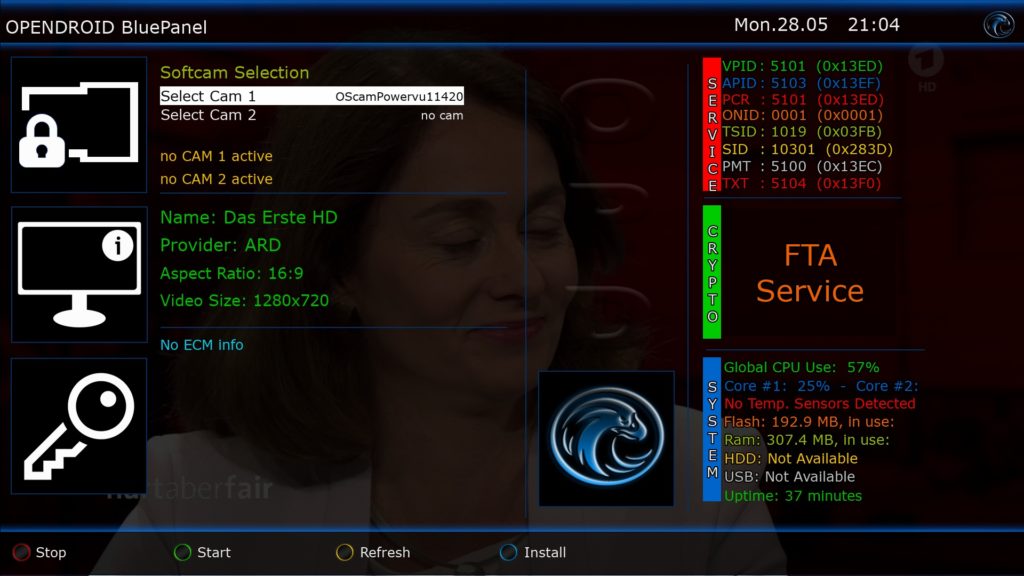This screenshot has height=576, width=1024.
Task: Click the OpenDroid logo in top corner
Action: (999, 25)
